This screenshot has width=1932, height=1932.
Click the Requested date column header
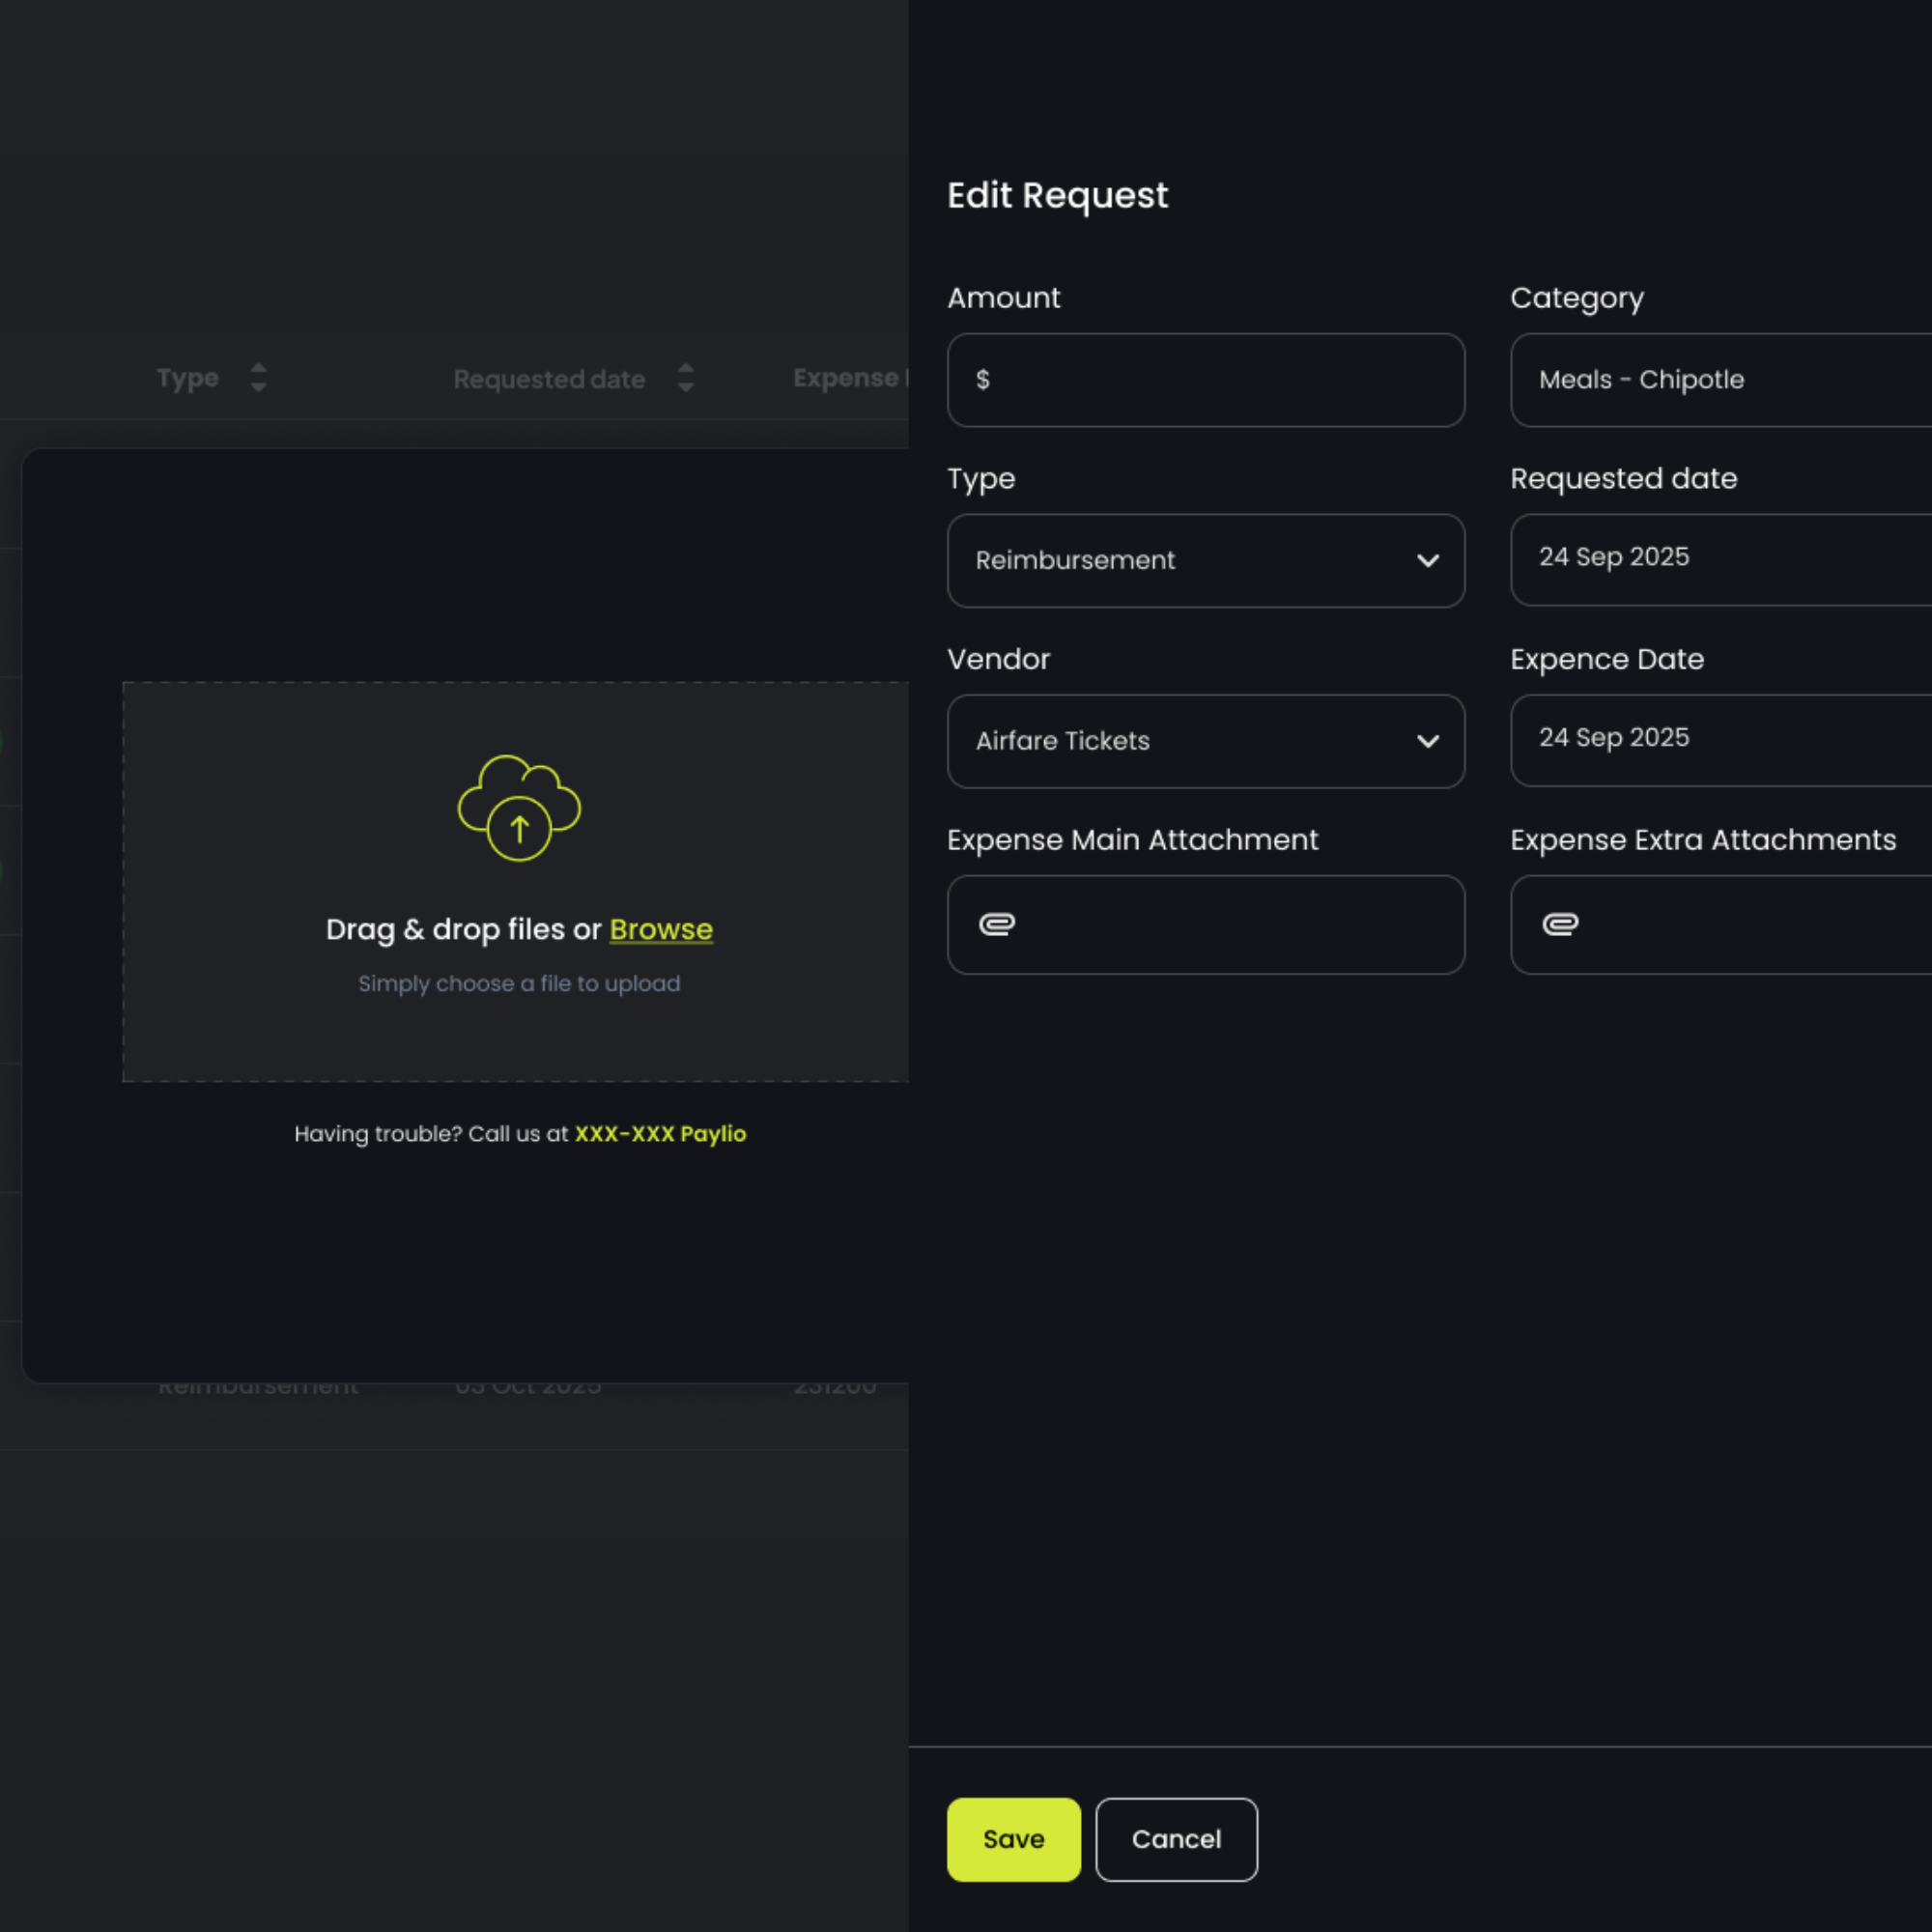pyautogui.click(x=549, y=379)
